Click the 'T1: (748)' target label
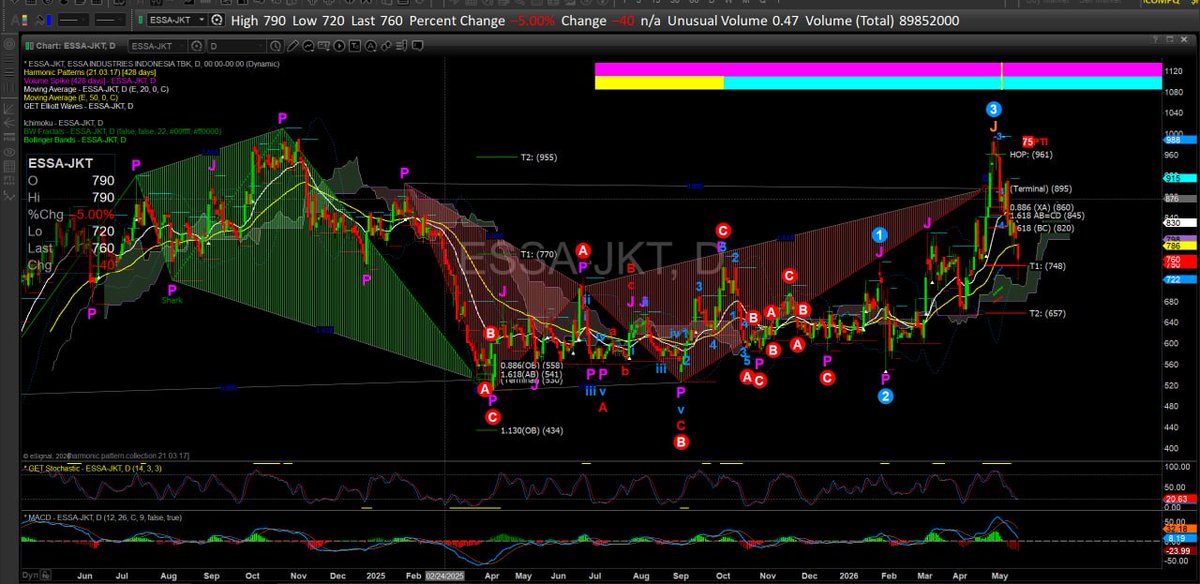Image resolution: width=1200 pixels, height=584 pixels. tap(1048, 266)
